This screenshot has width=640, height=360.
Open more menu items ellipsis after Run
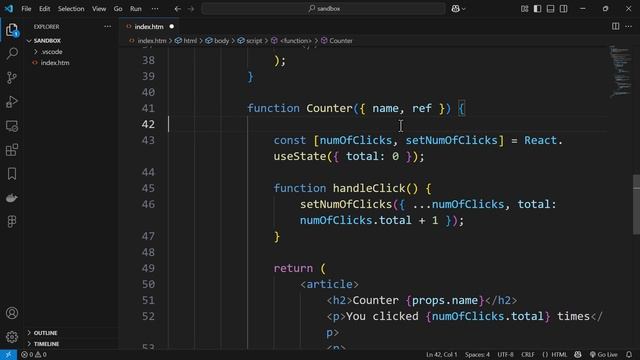point(155,9)
